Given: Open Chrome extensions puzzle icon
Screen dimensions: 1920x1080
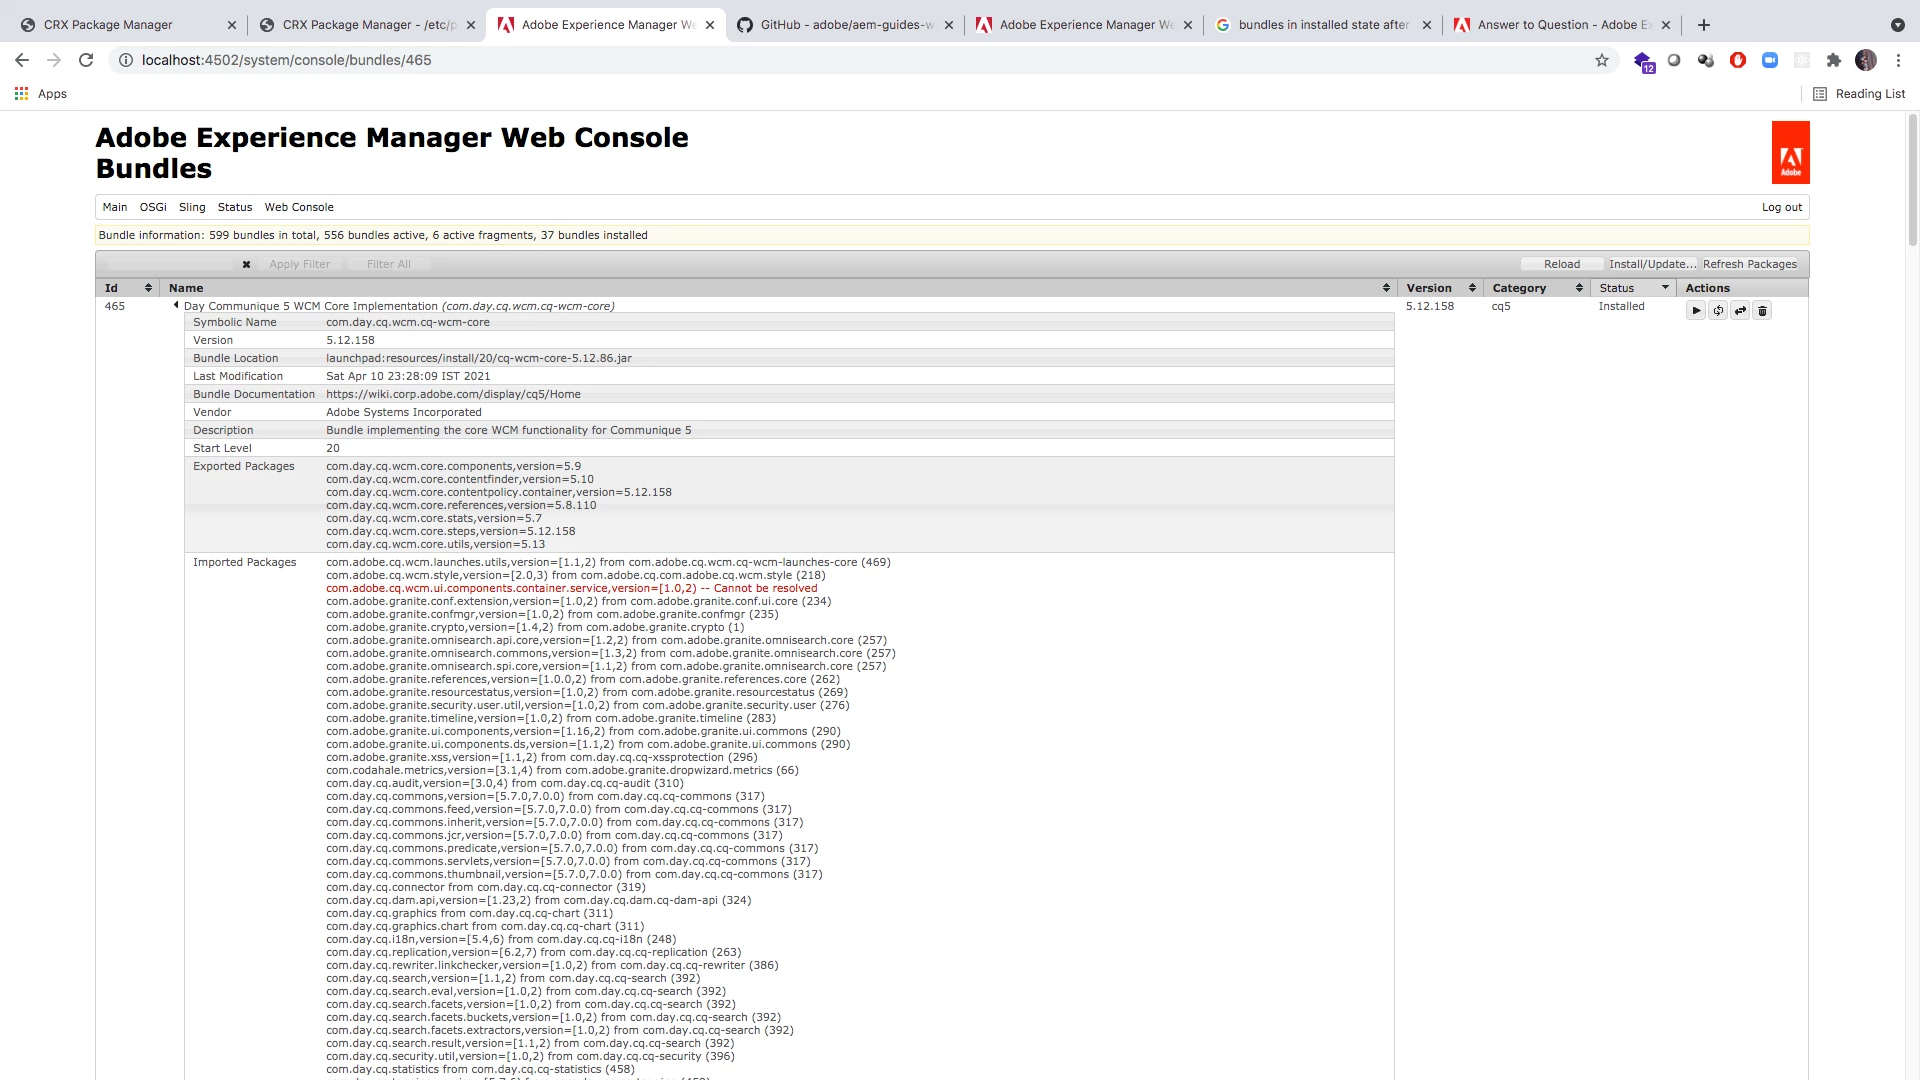Looking at the screenshot, I should point(1833,60).
